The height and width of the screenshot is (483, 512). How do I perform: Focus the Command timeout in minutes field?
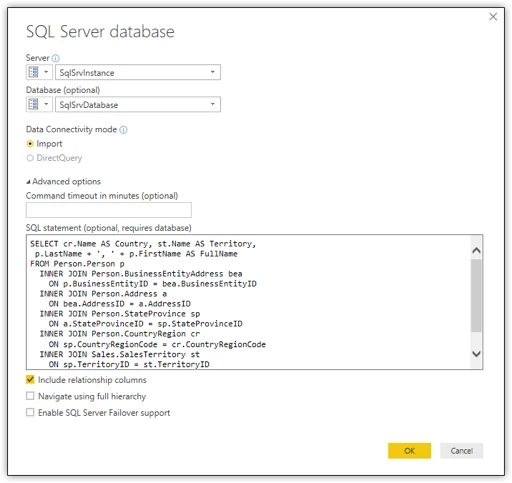109,210
